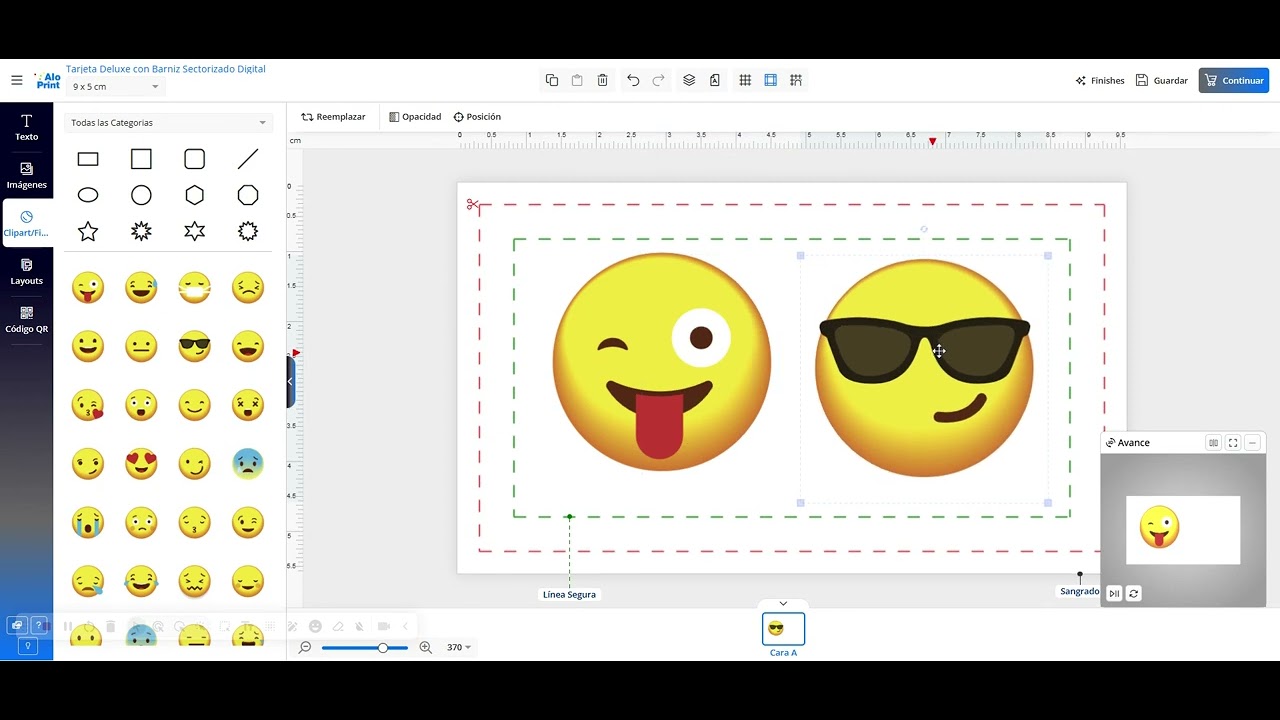
Task: Add the winking tongue-out emoji clipart
Action: coord(88,288)
